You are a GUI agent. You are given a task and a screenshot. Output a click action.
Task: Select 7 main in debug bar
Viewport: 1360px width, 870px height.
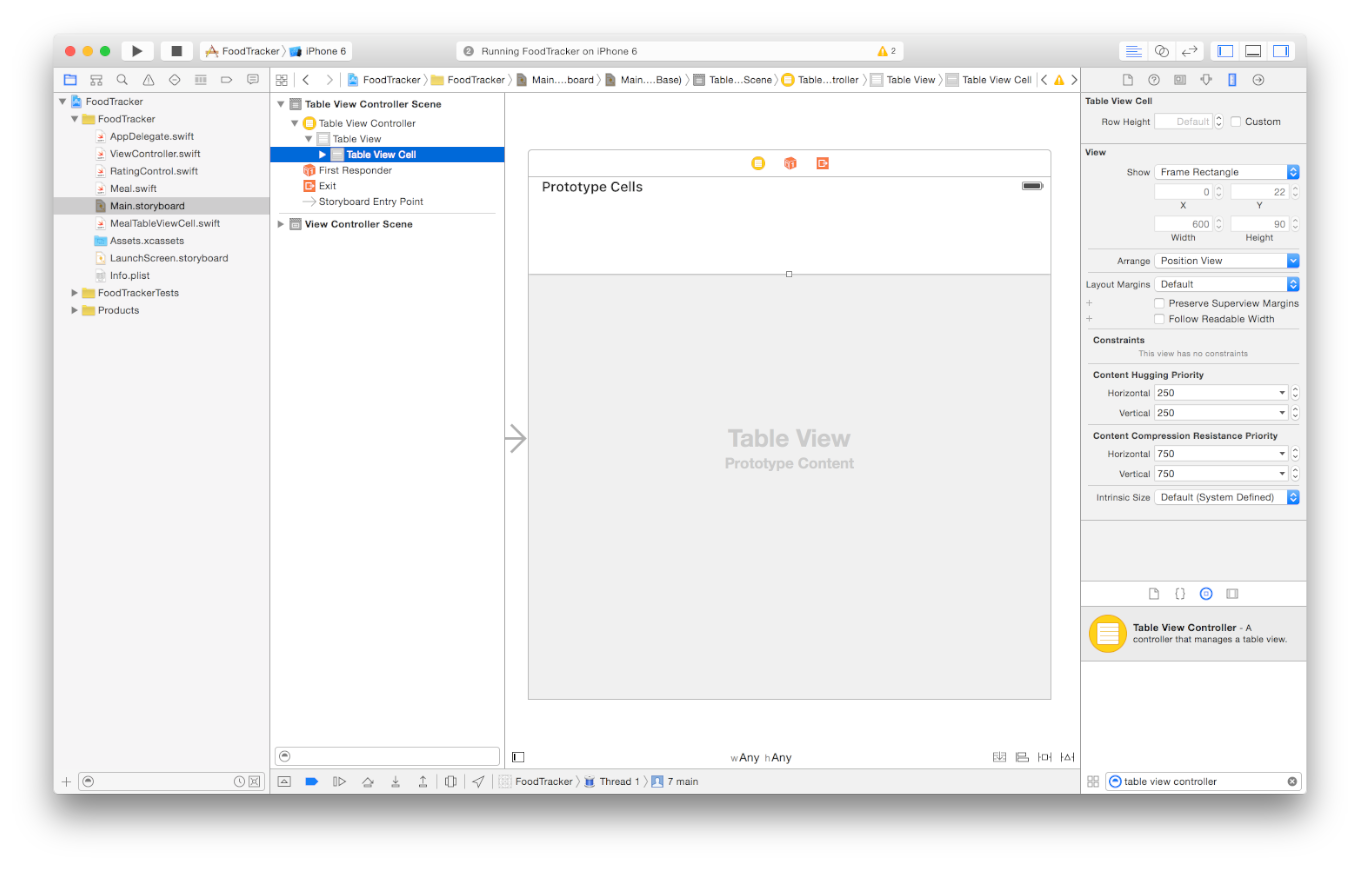point(675,781)
